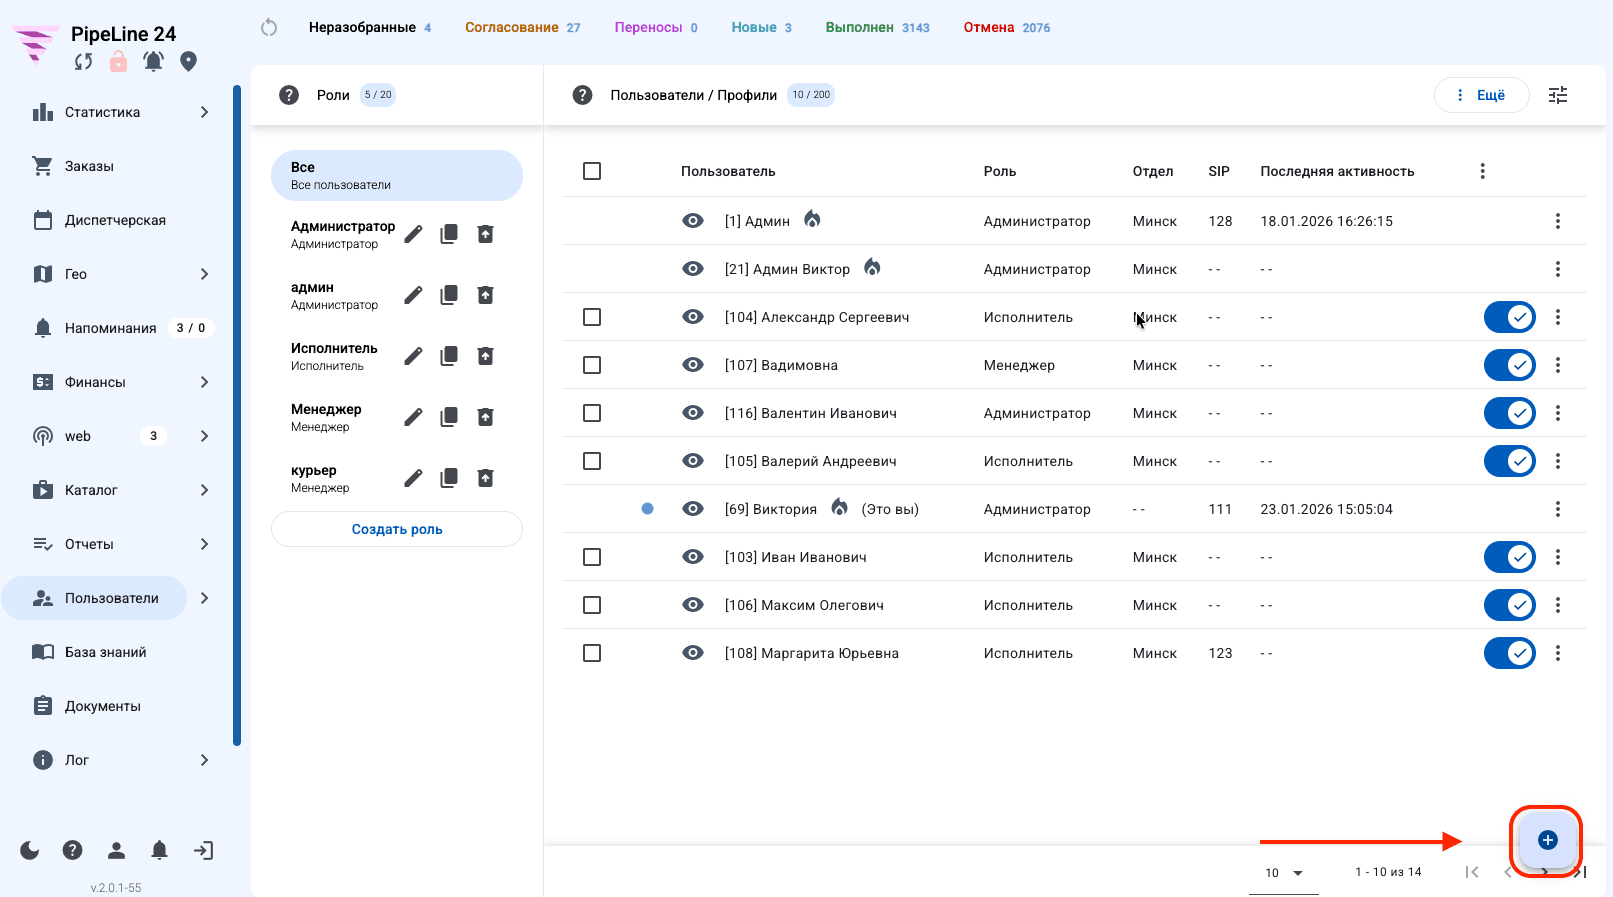Select all users checkbox in header
Screen dimensions: 1613x897
pos(592,171)
